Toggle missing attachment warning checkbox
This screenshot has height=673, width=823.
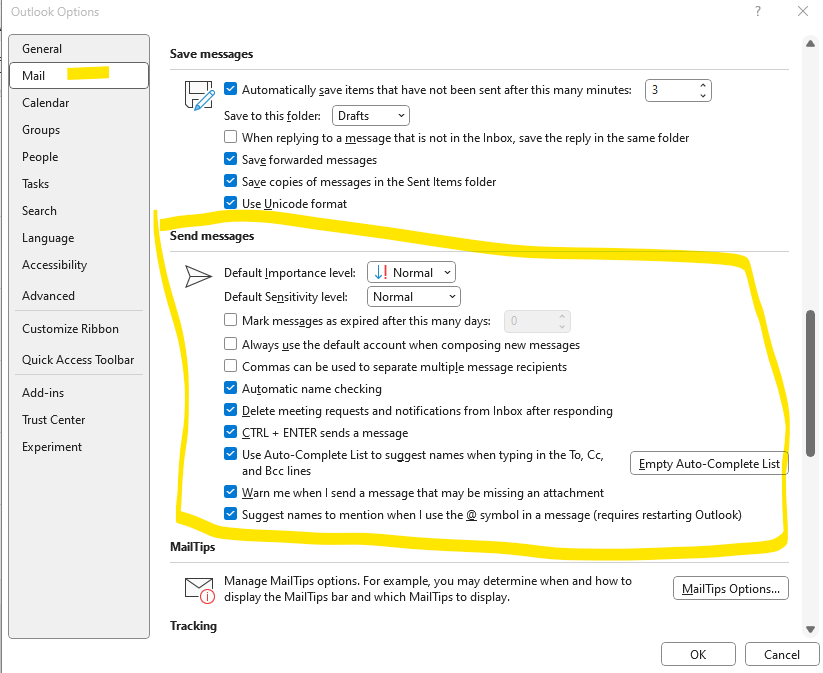tap(230, 492)
